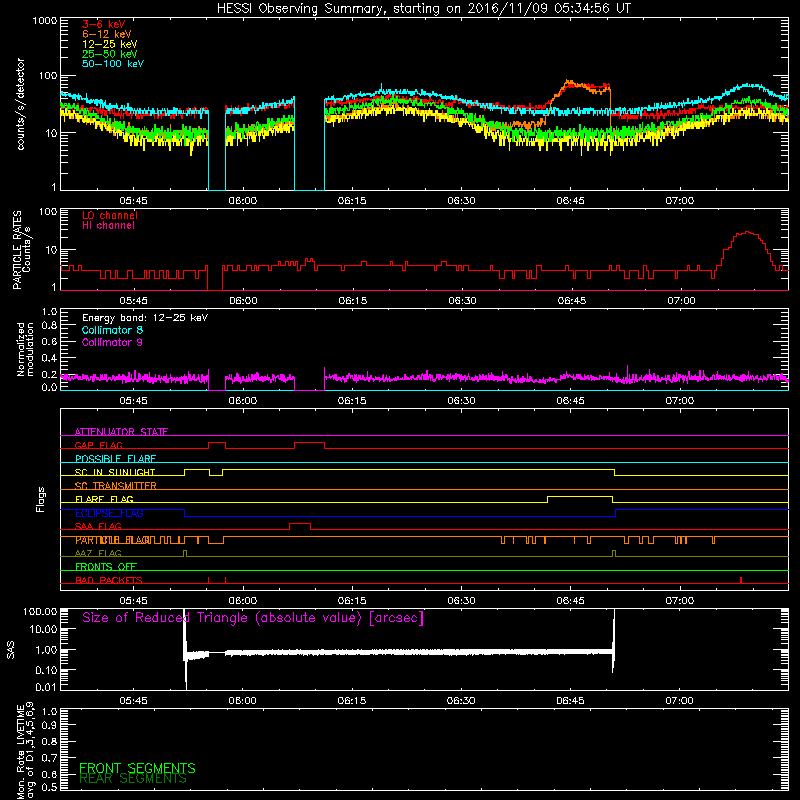Click the 06:15 tick label under the counts plot
The width and height of the screenshot is (800, 800).
(x=352, y=201)
